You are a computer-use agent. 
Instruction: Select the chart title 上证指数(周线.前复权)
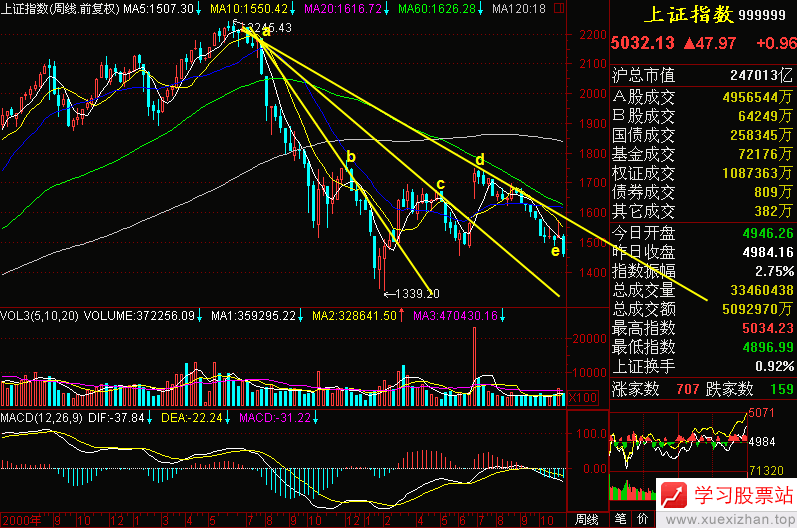click(x=60, y=9)
